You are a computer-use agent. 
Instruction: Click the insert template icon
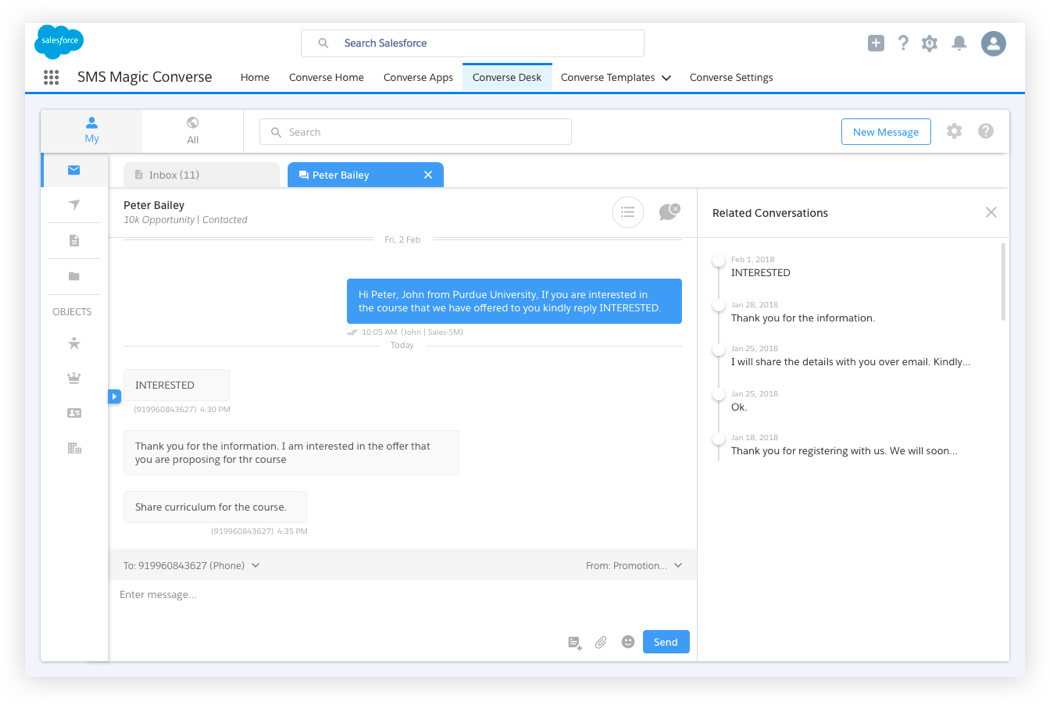pos(575,642)
